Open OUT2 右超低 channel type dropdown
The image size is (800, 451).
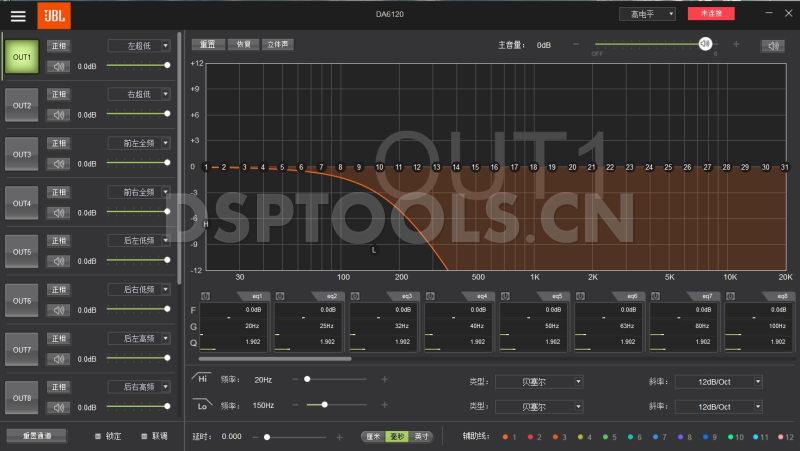click(139, 94)
